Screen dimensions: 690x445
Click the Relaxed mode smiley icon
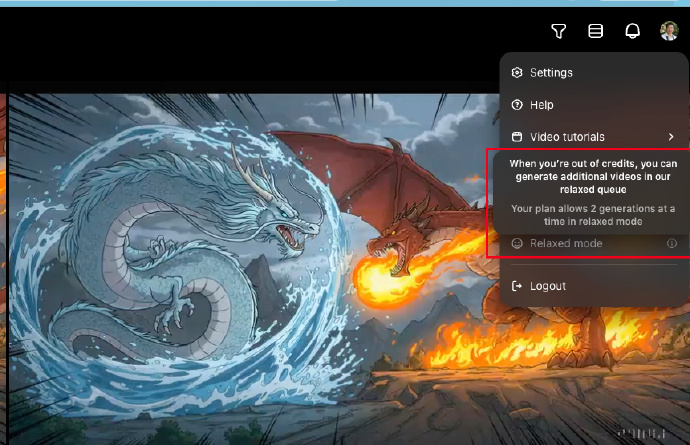517,243
